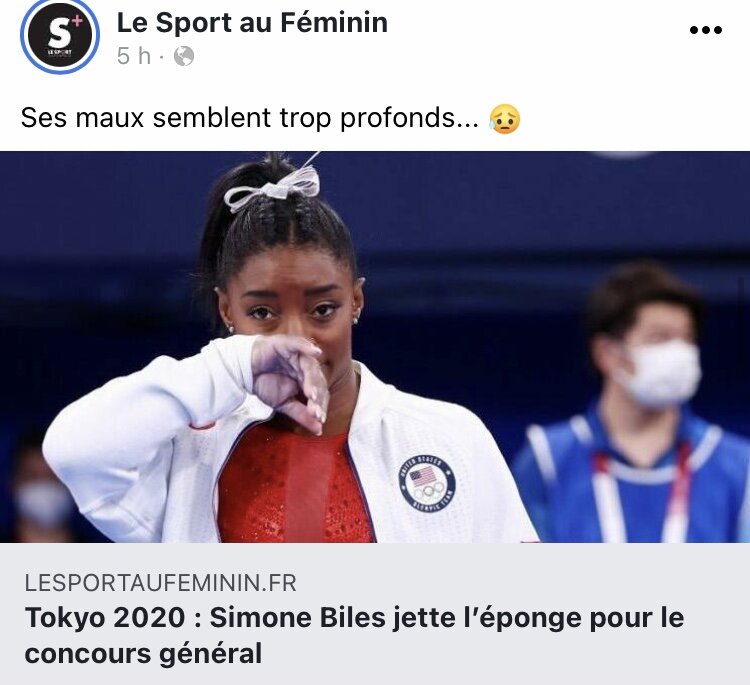Screen dimensions: 750x685
Task: Click the red leotard in the article photo
Action: [292, 486]
